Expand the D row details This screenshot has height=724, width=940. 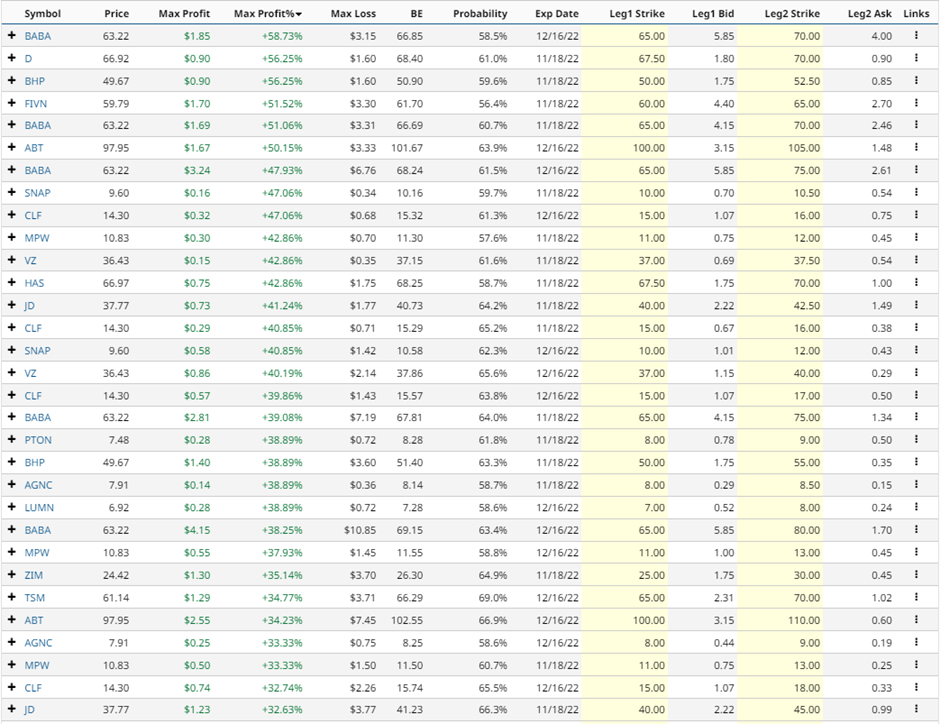[x=11, y=58]
